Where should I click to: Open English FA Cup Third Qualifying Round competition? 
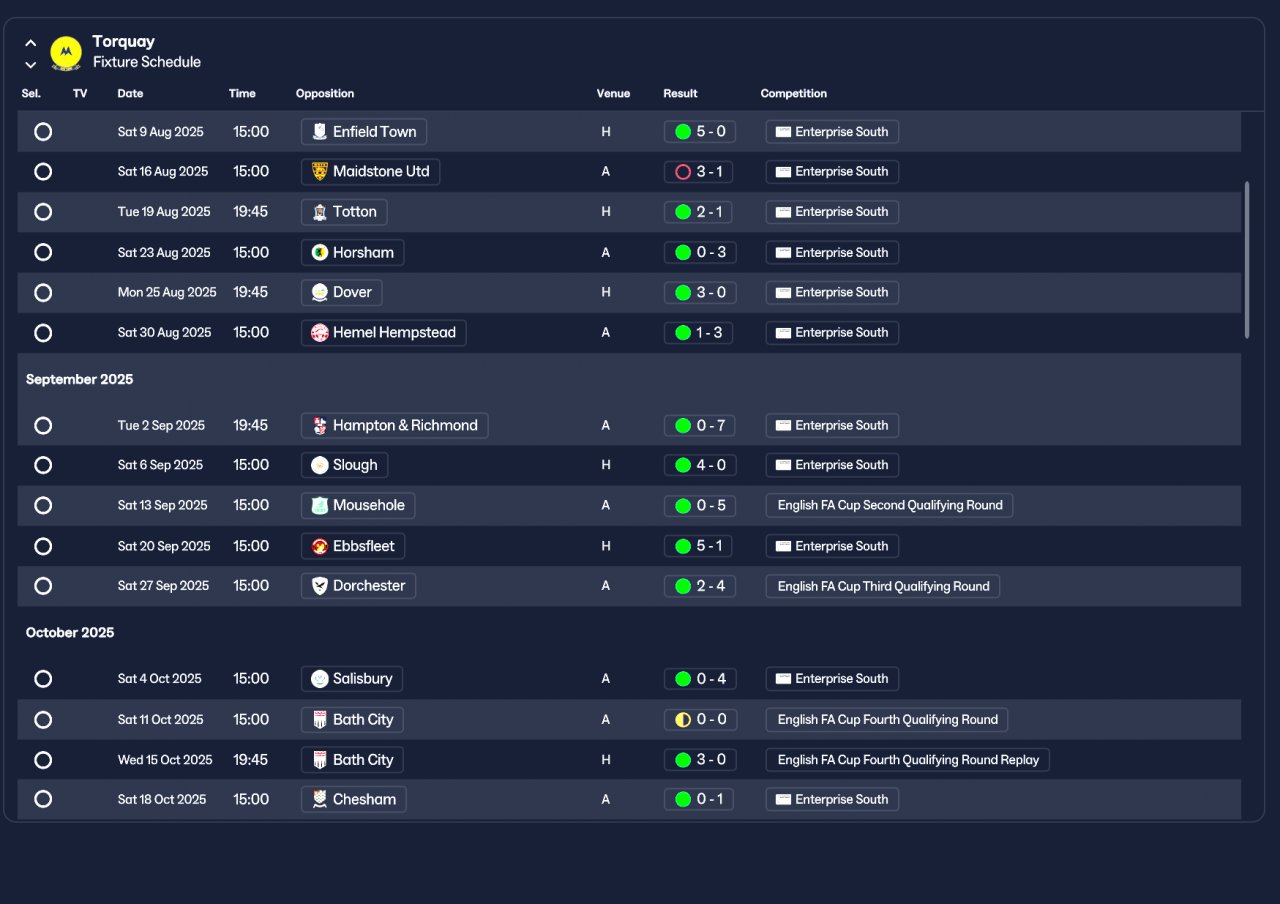883,586
